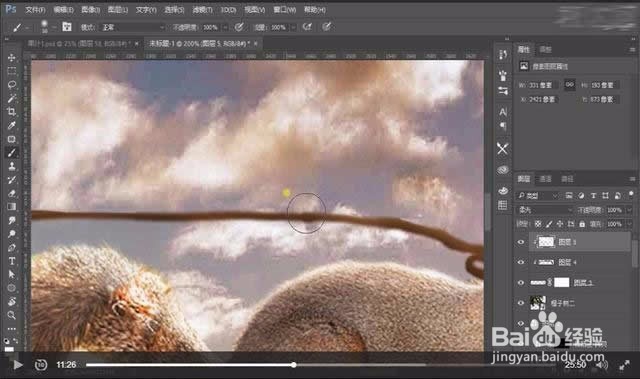The width and height of the screenshot is (640, 379).
Task: Hide the layer with white mask thumbnail
Action: point(521,282)
